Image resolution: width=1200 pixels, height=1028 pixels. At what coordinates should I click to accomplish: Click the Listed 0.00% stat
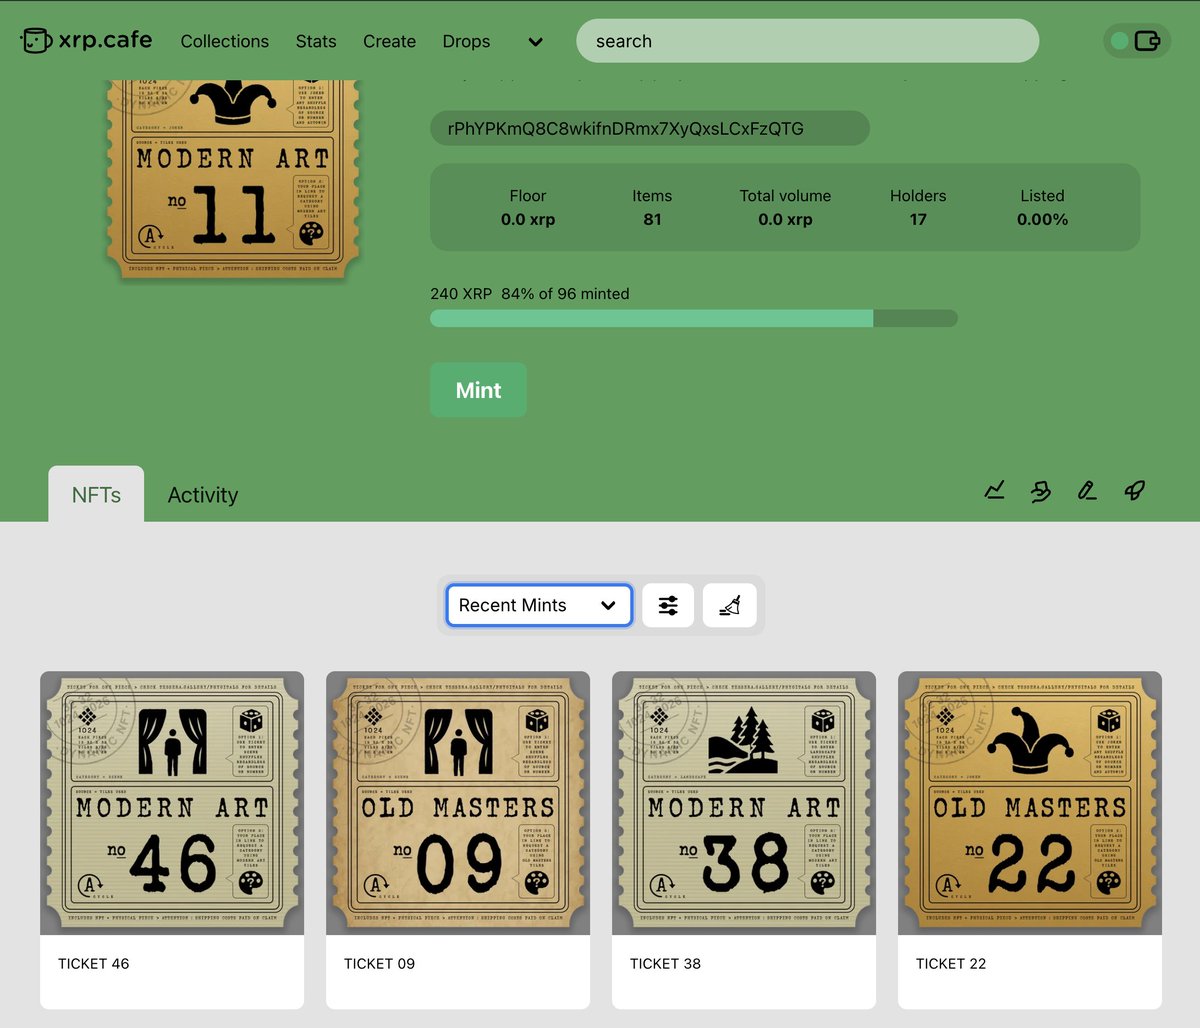point(1042,207)
